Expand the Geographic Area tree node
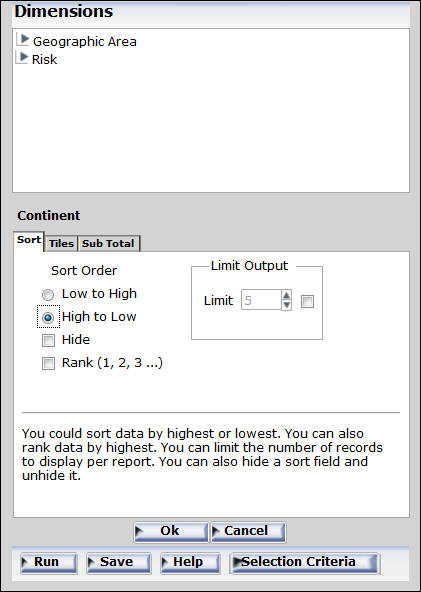 click(25, 39)
